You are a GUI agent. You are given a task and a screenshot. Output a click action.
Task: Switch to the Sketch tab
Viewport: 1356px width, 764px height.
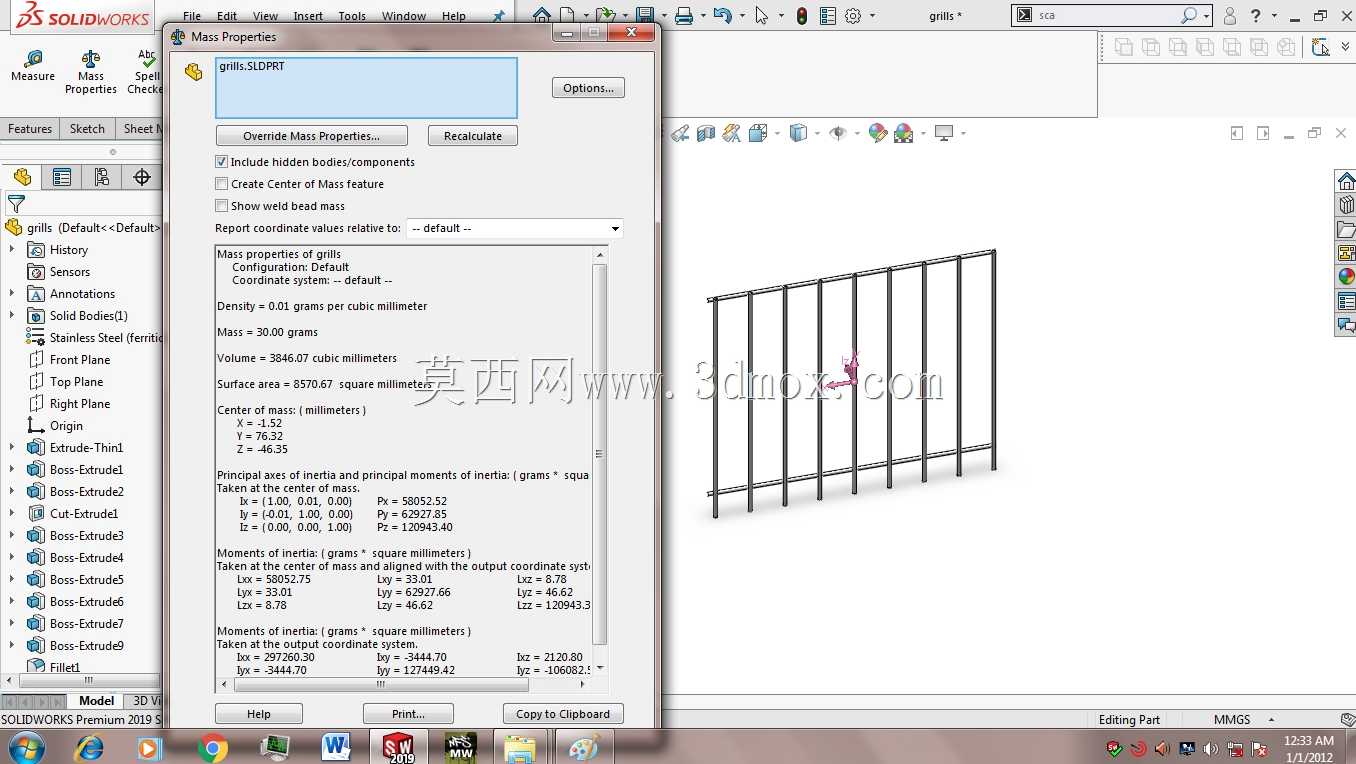pos(87,129)
